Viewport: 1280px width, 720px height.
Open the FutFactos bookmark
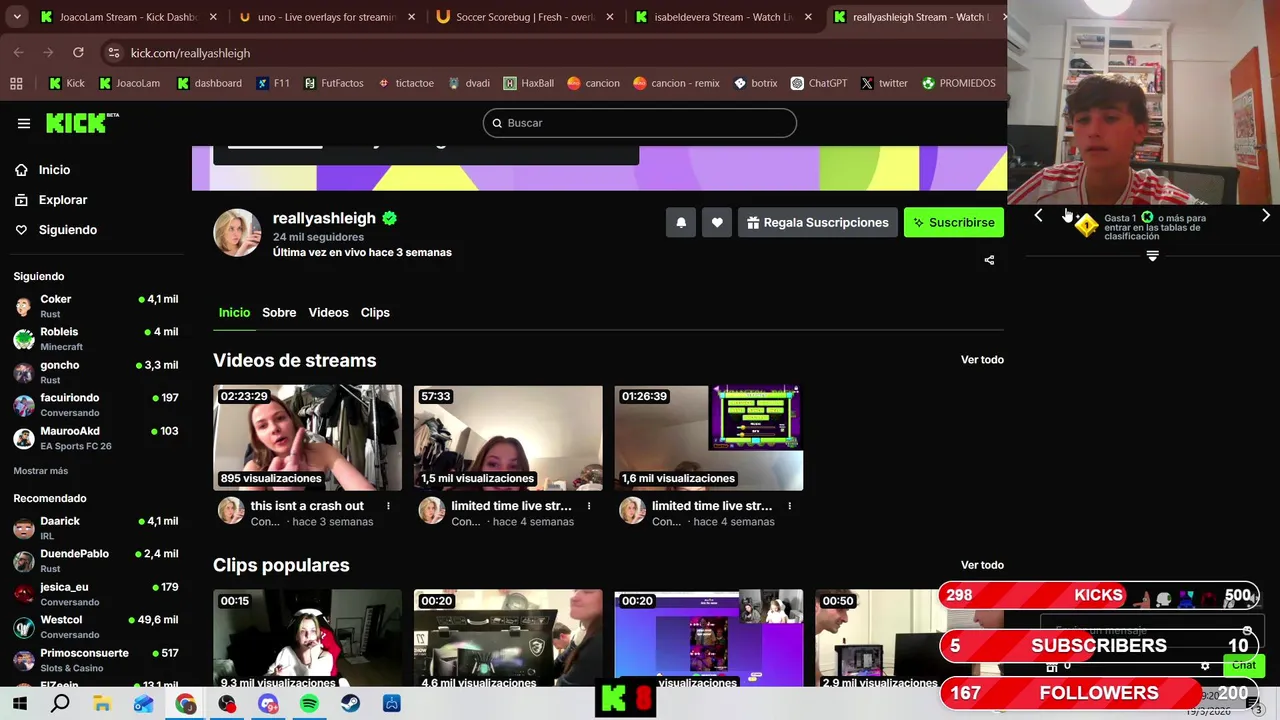pyautogui.click(x=334, y=83)
